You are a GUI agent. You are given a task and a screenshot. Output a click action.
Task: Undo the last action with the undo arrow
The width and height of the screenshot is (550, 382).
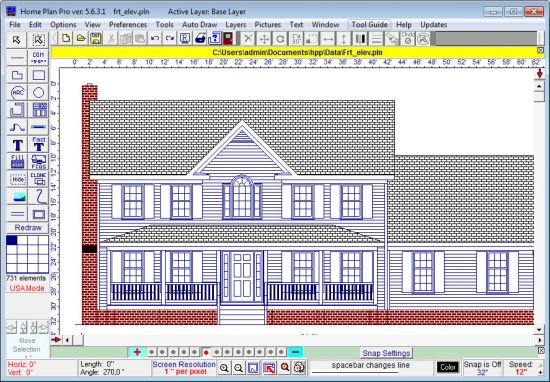click(x=155, y=38)
